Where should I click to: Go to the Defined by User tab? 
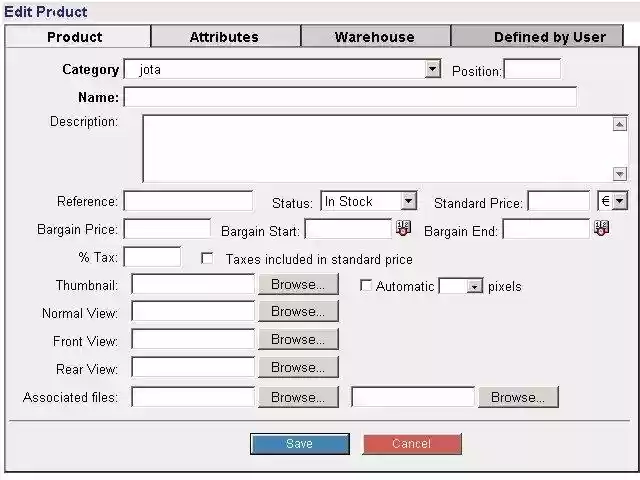click(537, 37)
